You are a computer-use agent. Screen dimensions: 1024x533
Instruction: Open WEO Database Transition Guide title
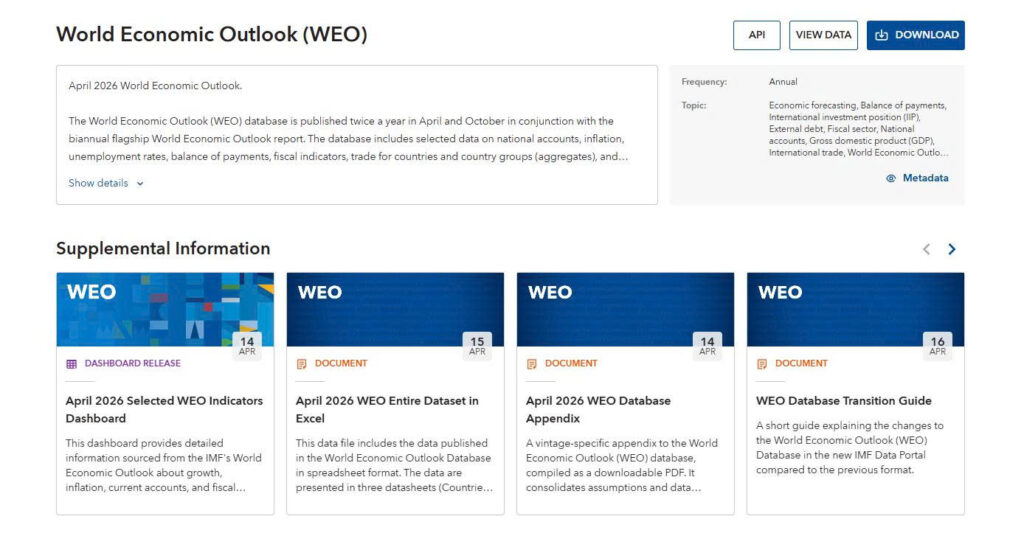[x=844, y=401]
